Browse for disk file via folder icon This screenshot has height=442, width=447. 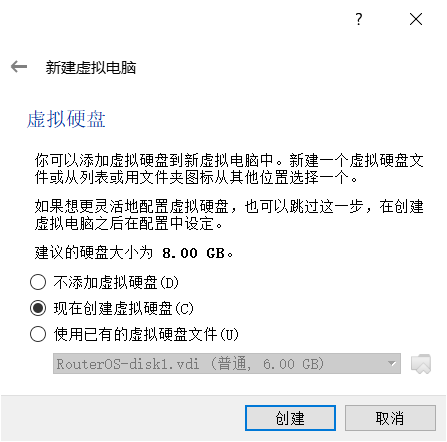click(421, 364)
